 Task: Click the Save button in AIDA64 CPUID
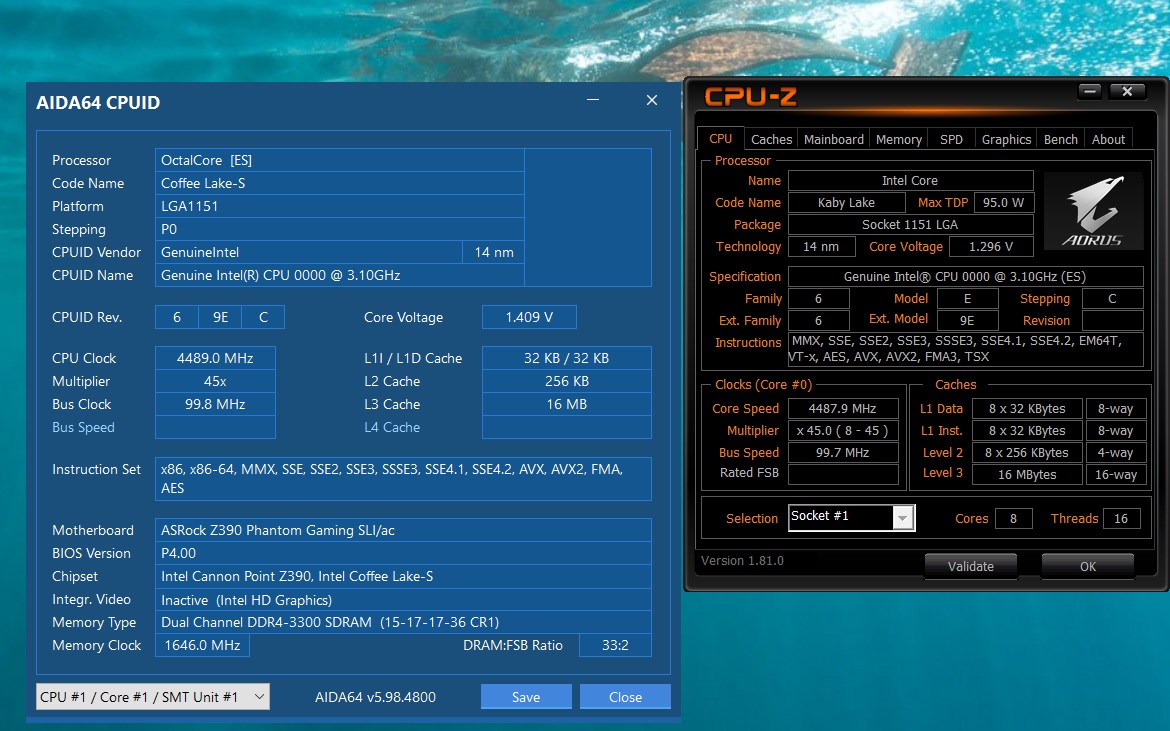click(526, 697)
